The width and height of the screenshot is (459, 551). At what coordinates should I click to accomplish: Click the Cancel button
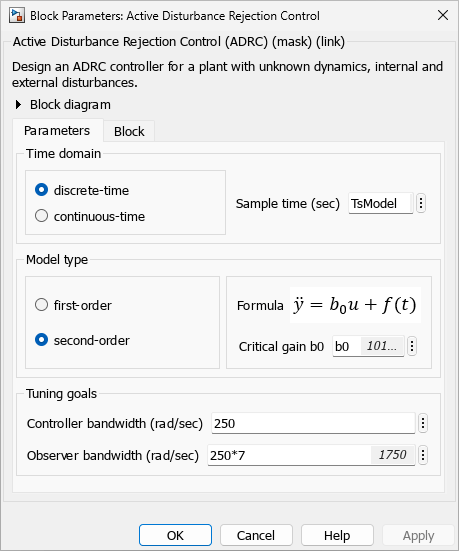(x=256, y=535)
